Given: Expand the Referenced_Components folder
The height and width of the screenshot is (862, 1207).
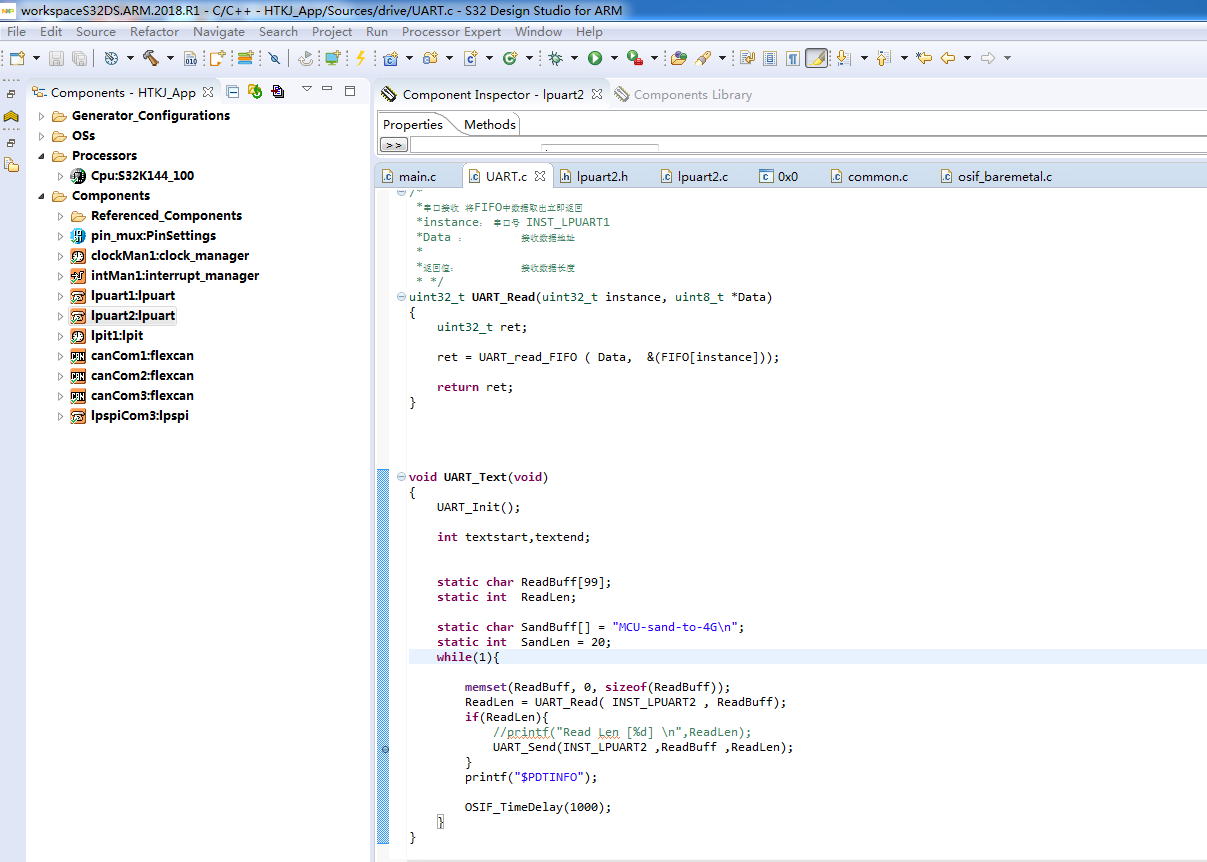Looking at the screenshot, I should point(60,216).
